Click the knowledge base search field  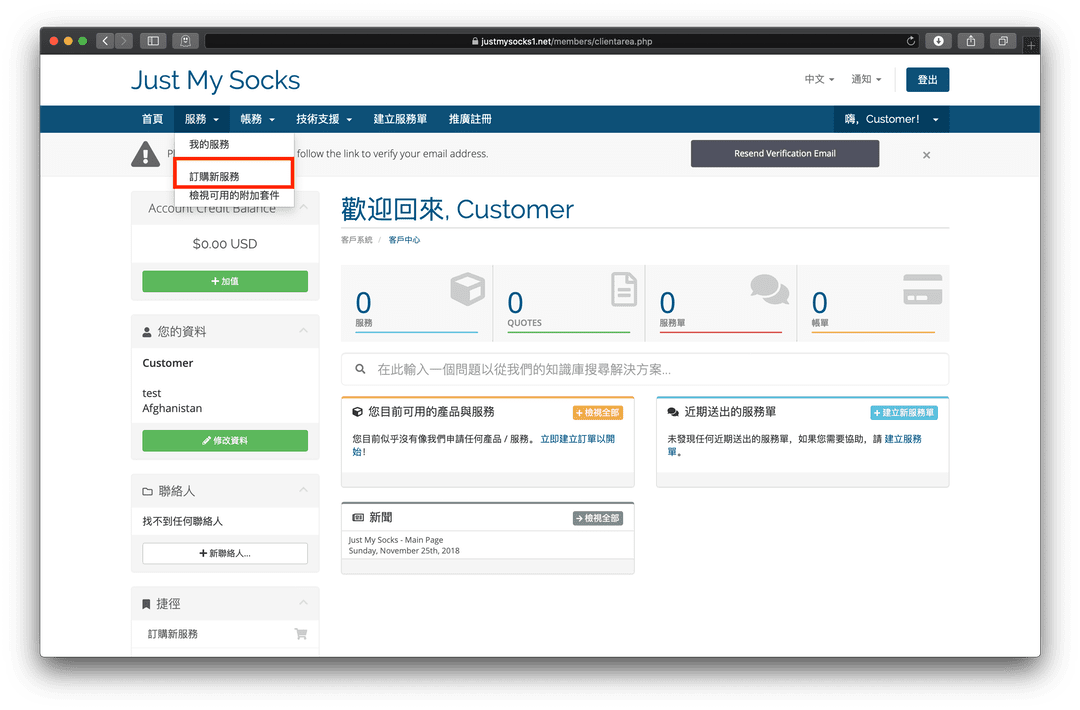[645, 369]
